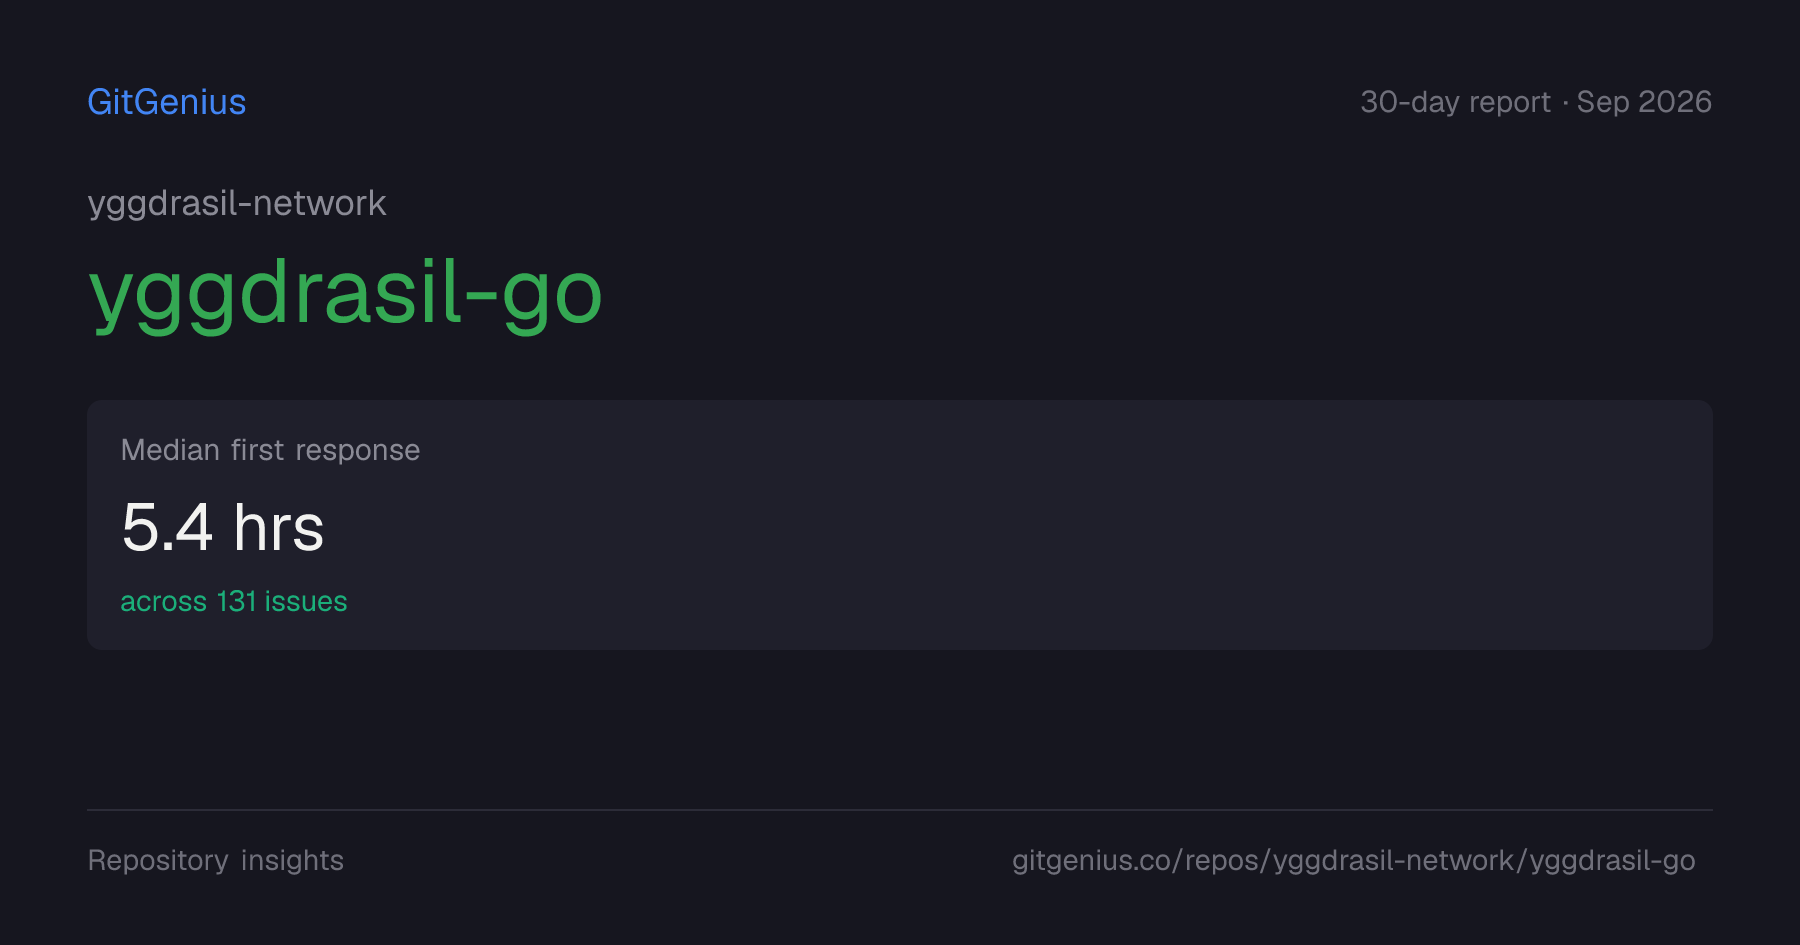
Task: Click the dot separator before Sep 2026
Action: point(1564,102)
